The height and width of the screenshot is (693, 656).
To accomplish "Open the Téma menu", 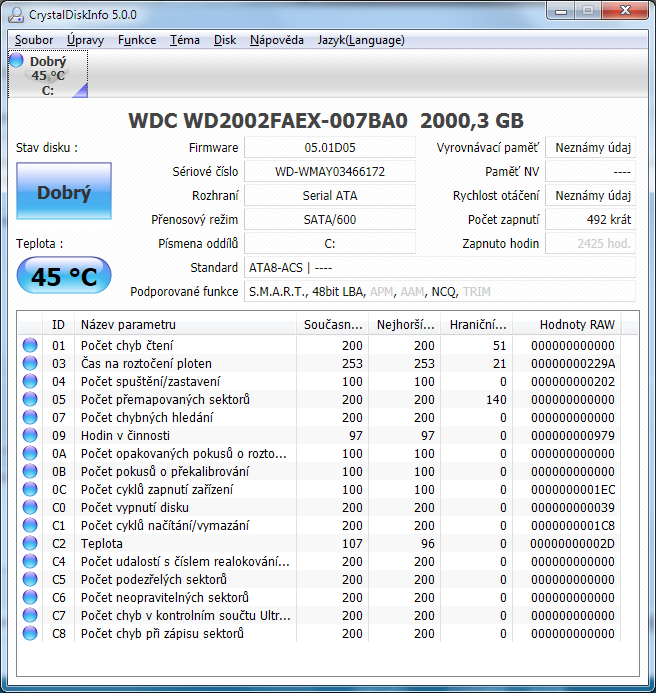I will pos(184,40).
